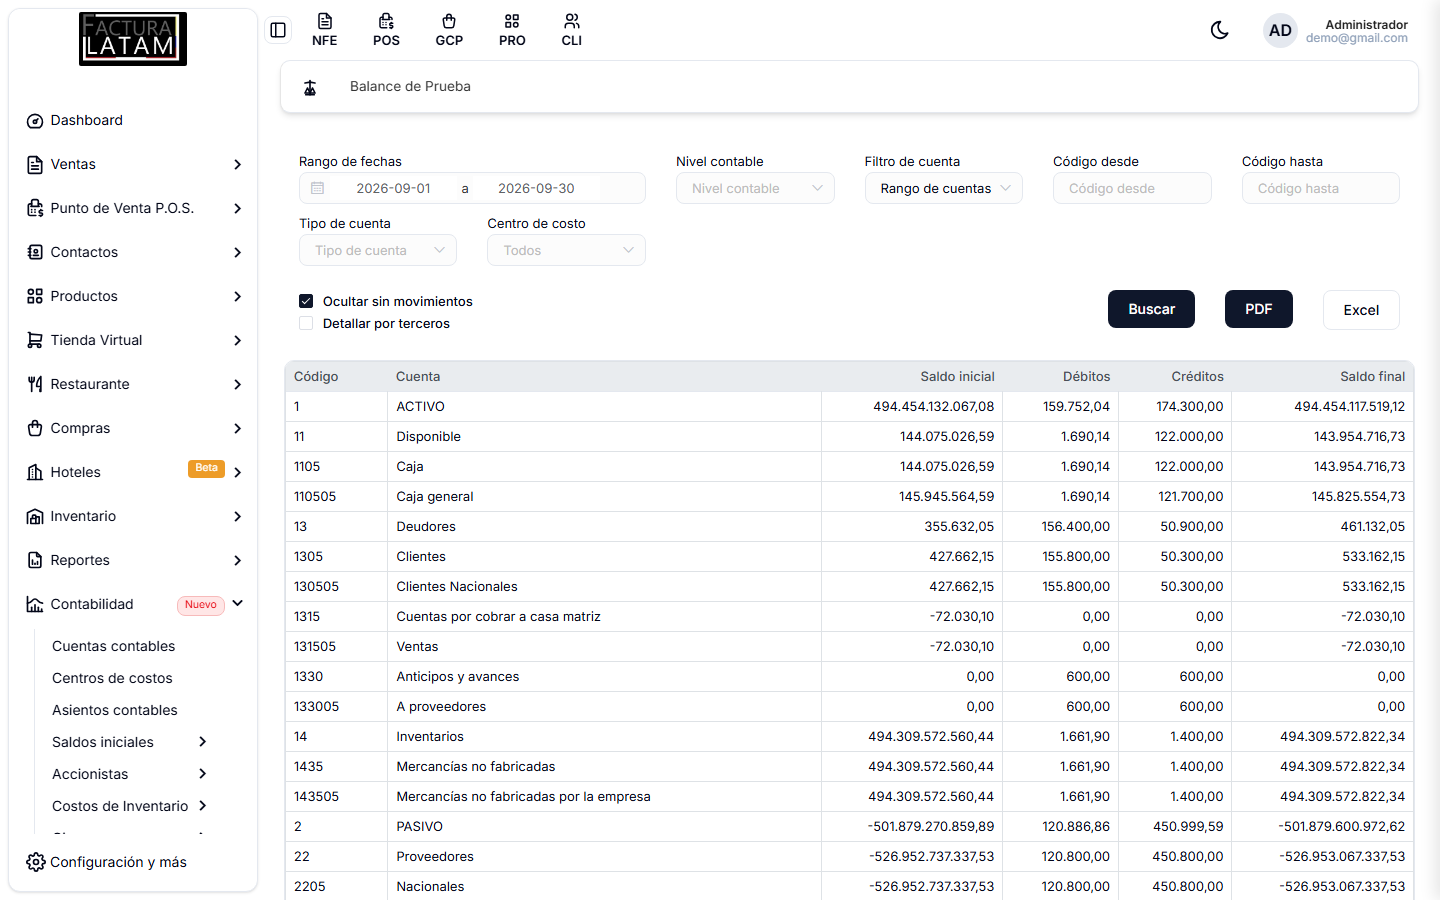Export the report with PDF button
Viewport: 1440px width, 900px height.
pos(1259,309)
